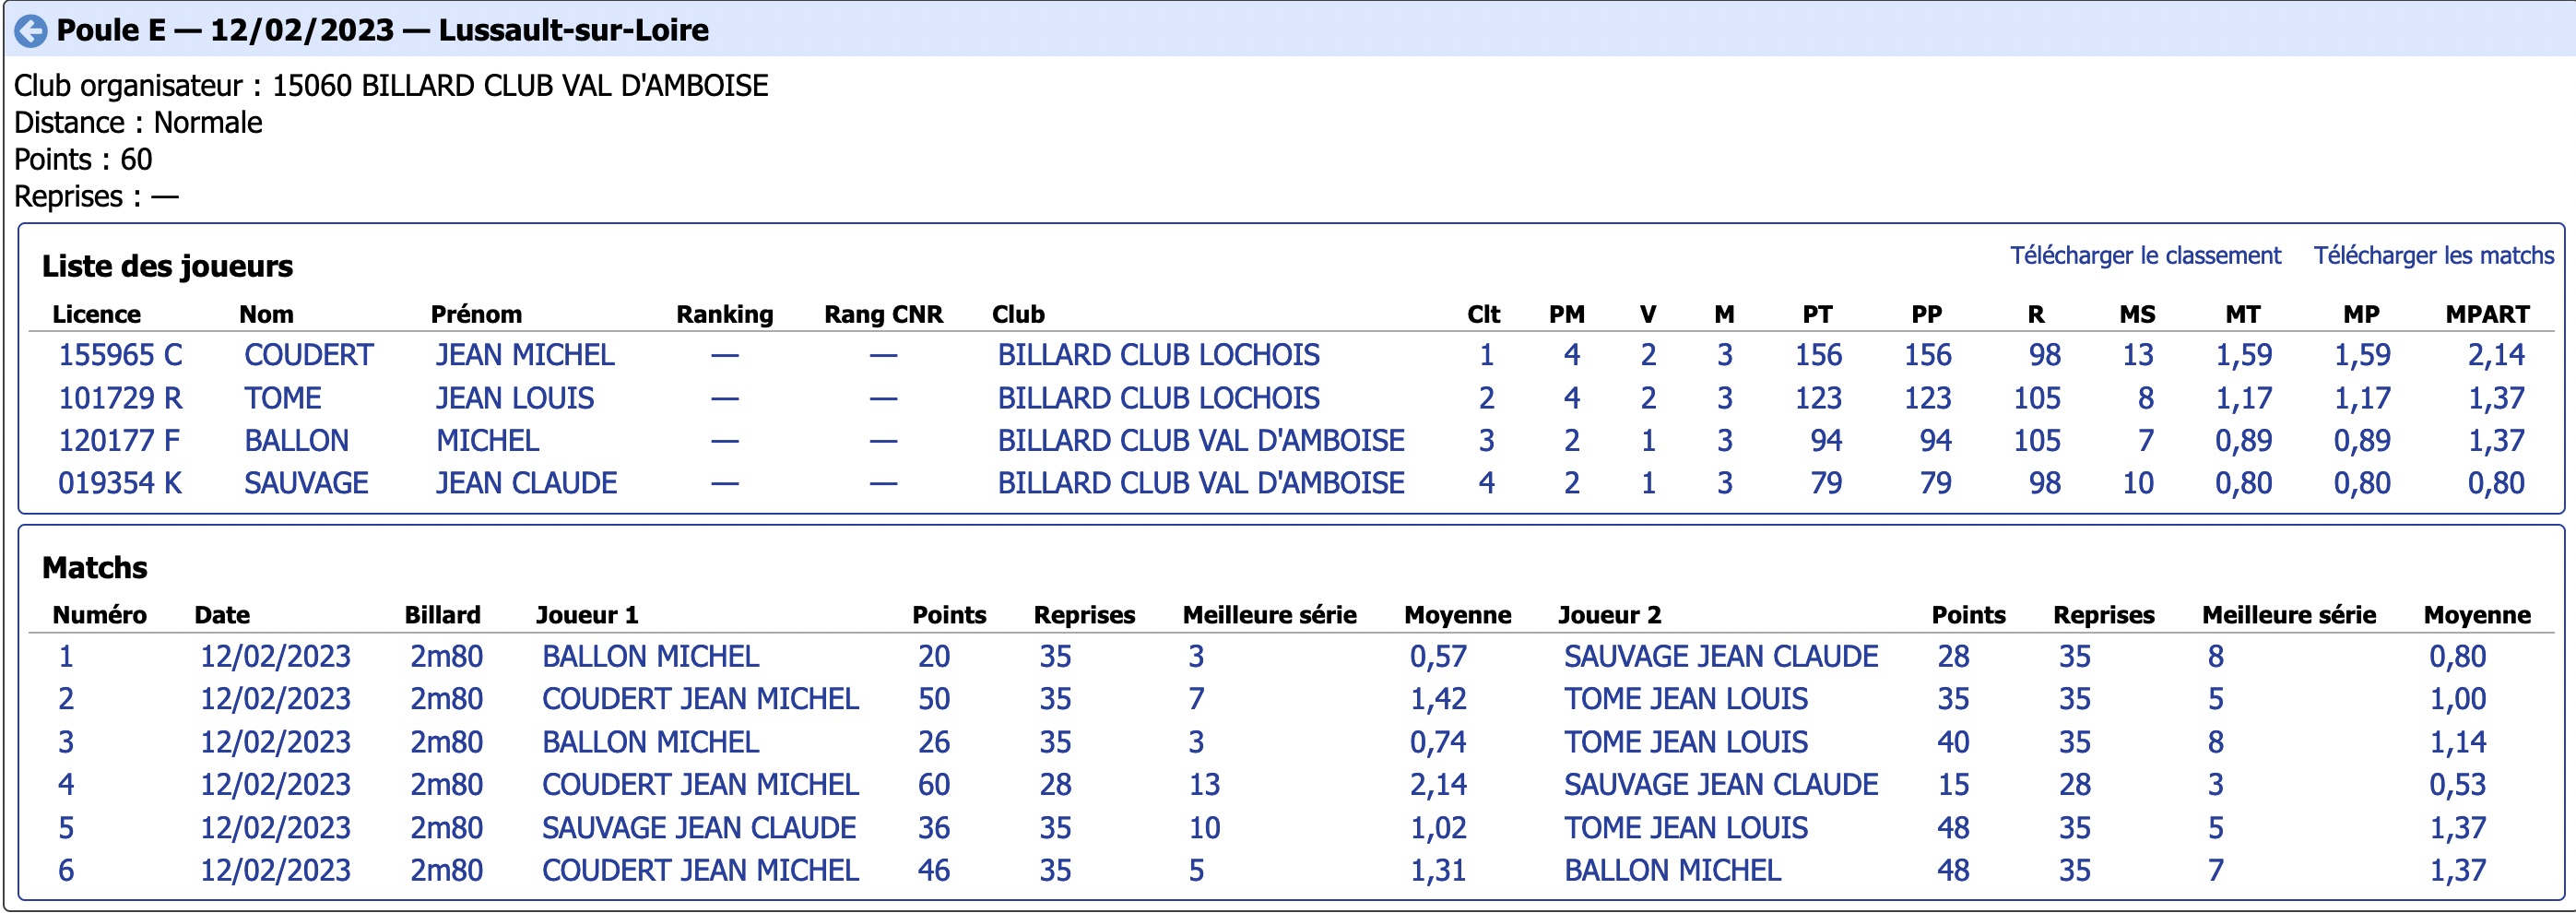Select match number 3
Screen dimensions: 2576x913
coord(66,742)
